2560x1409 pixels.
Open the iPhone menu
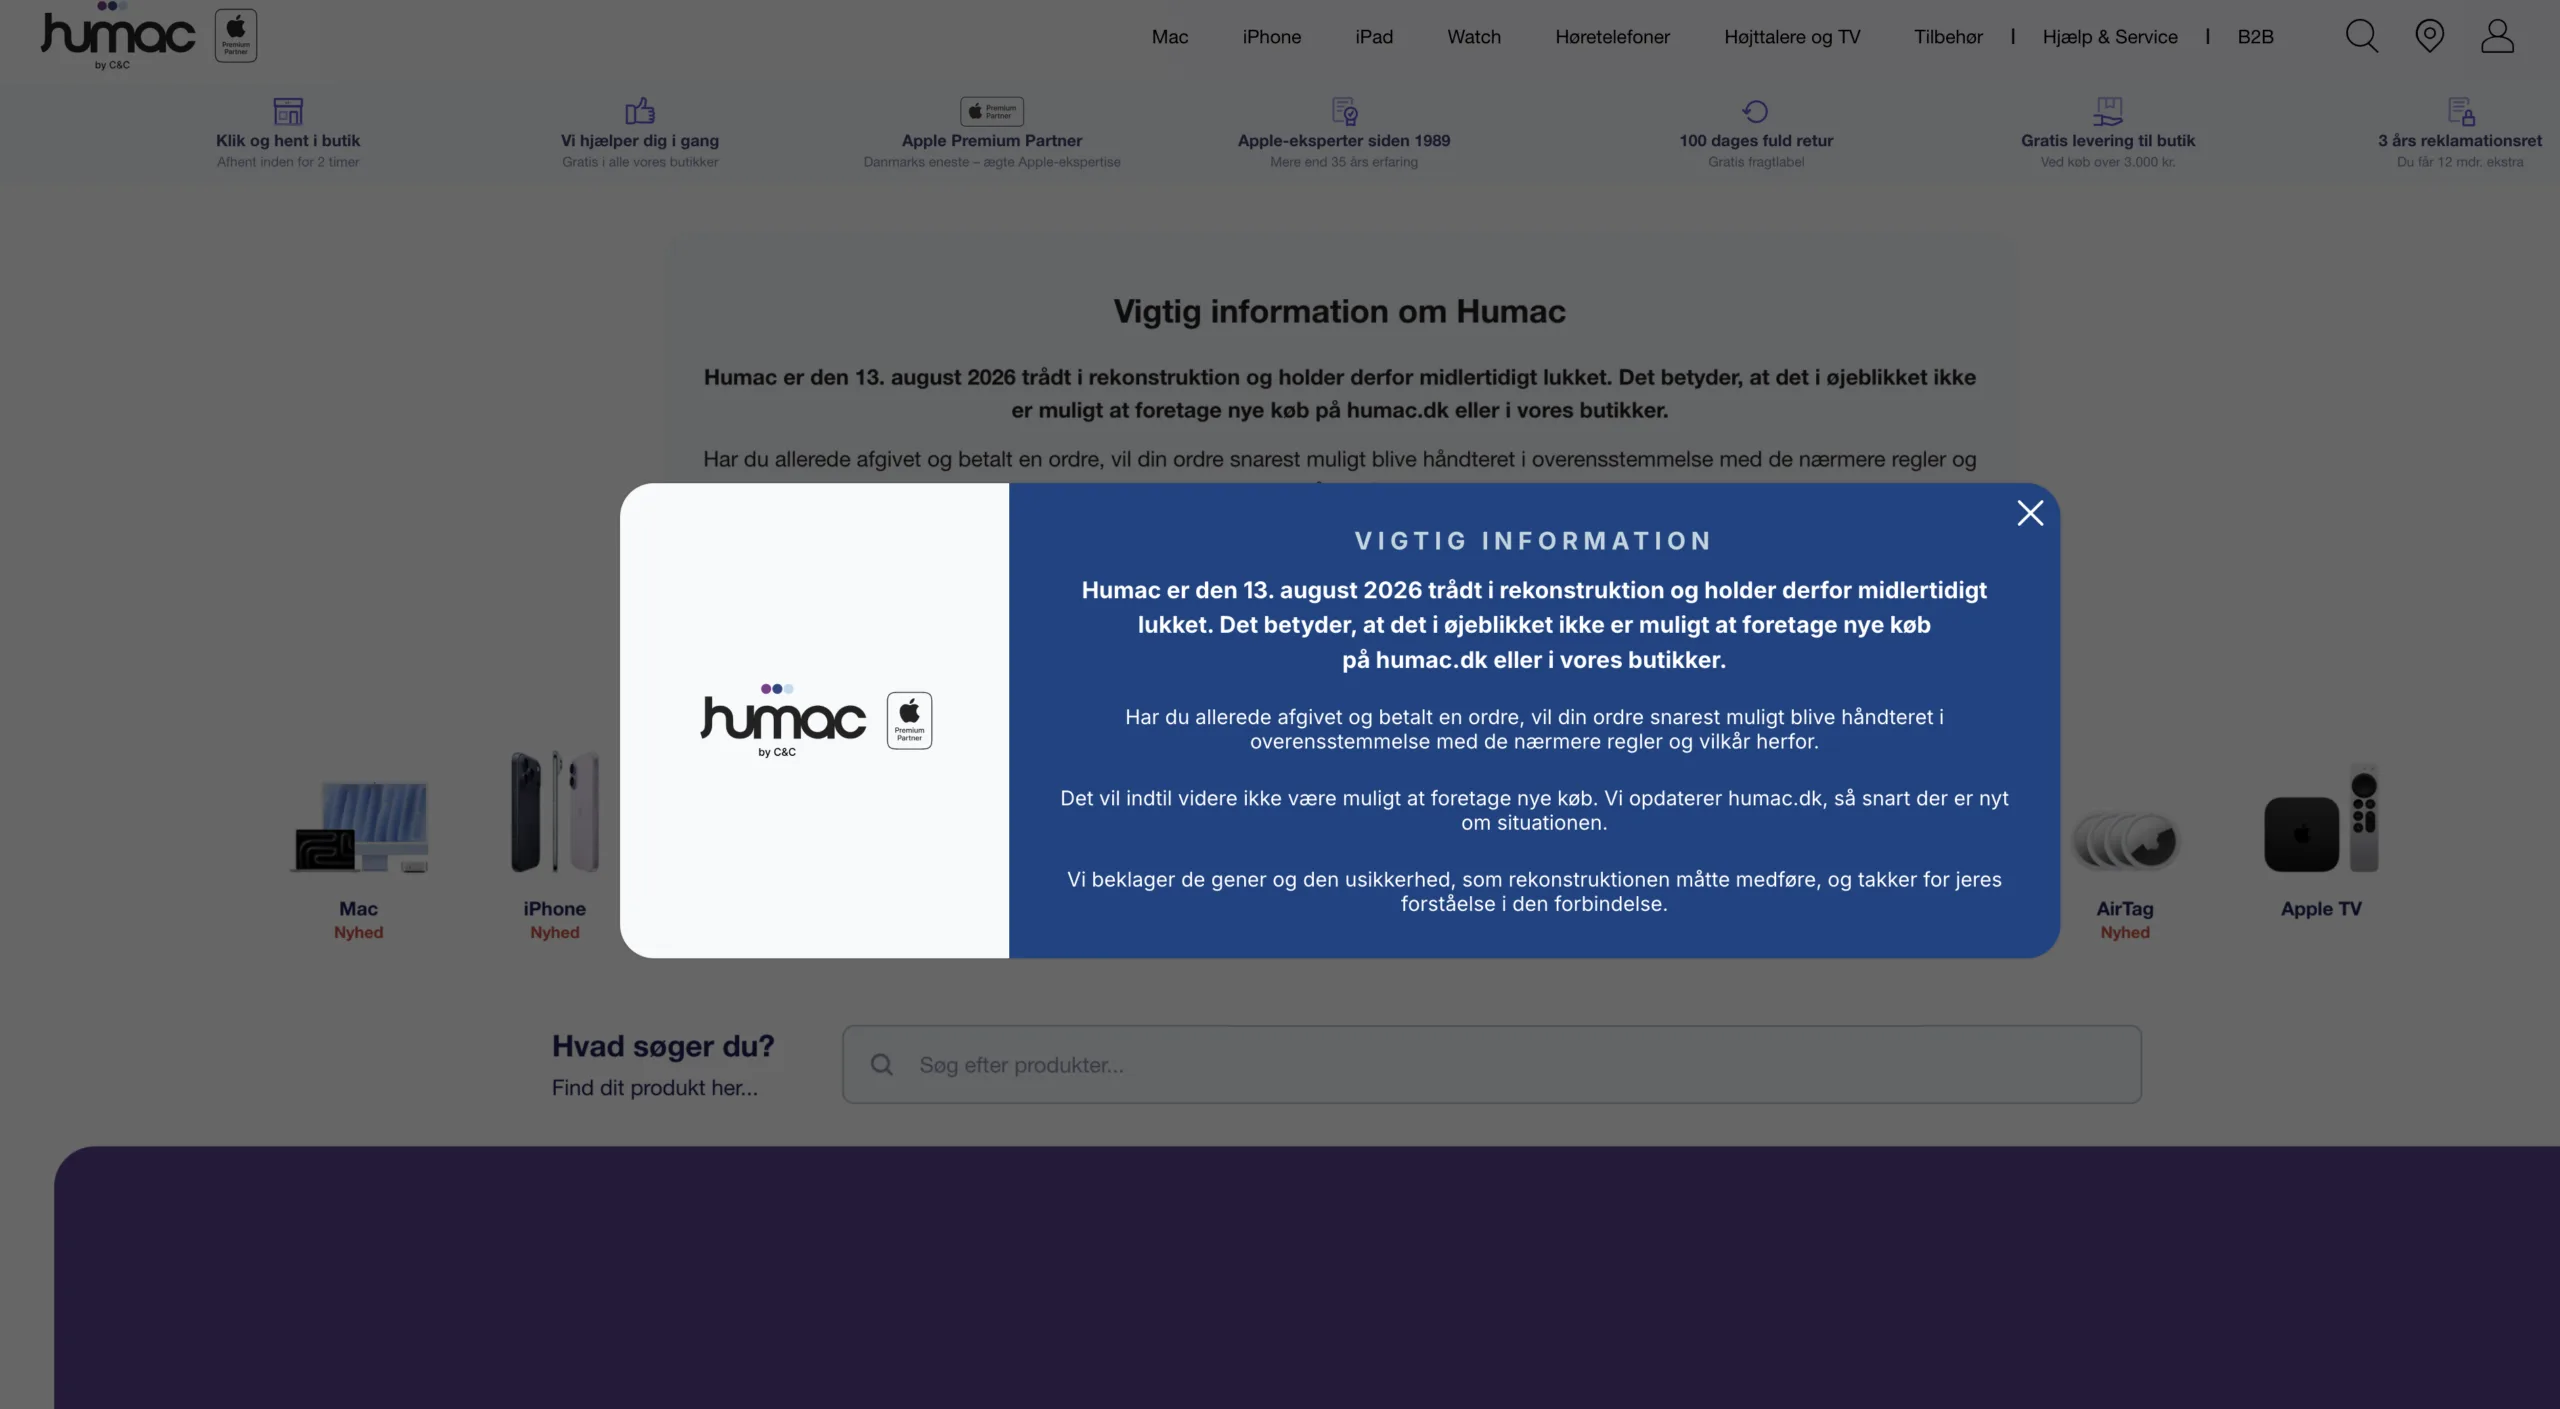[x=1271, y=37]
